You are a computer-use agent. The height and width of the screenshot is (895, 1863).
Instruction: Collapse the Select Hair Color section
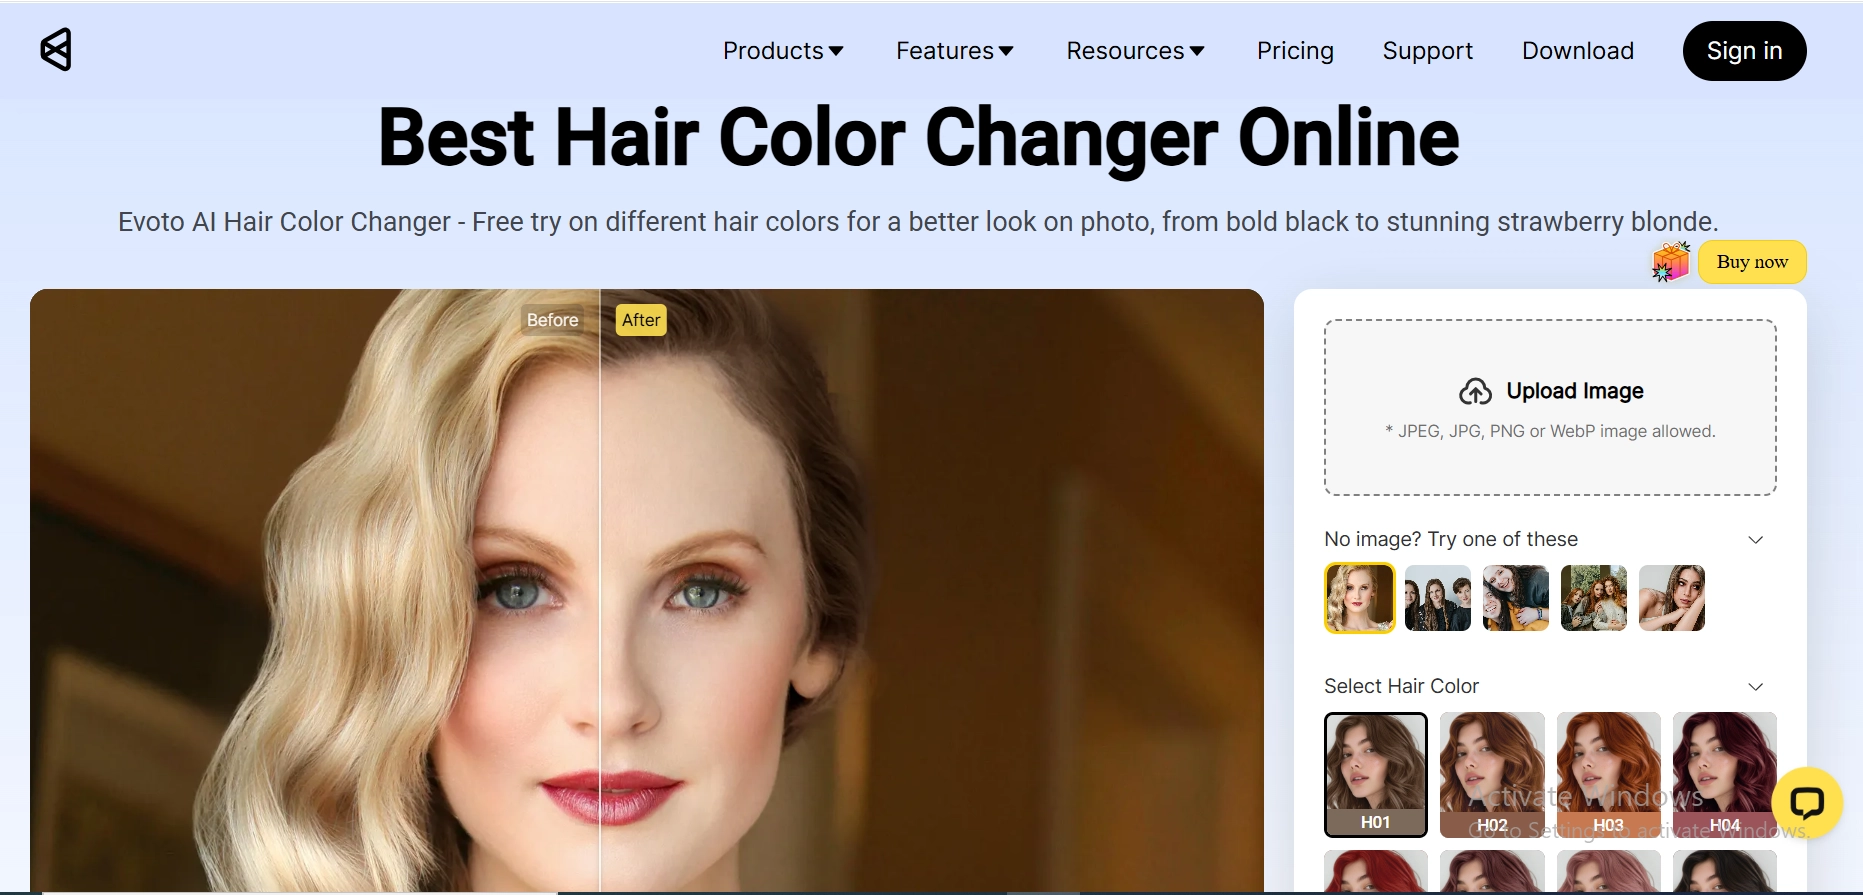(x=1755, y=687)
